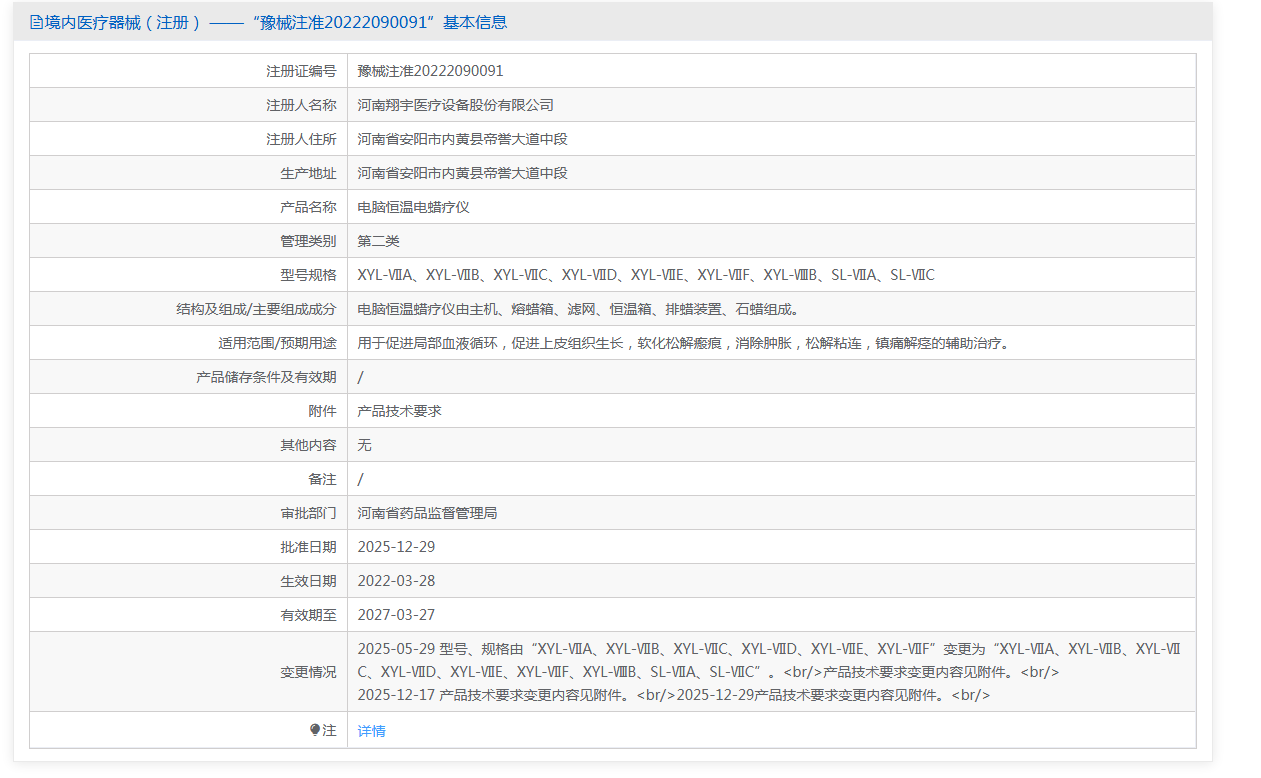Click the document icon beside the page title

click(x=36, y=22)
